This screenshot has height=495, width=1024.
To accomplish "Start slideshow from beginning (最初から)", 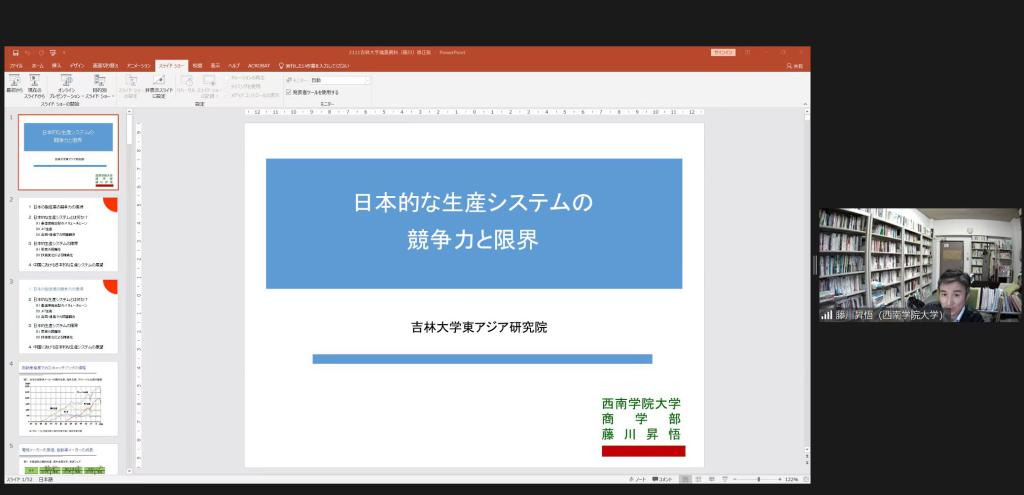I will [14, 83].
